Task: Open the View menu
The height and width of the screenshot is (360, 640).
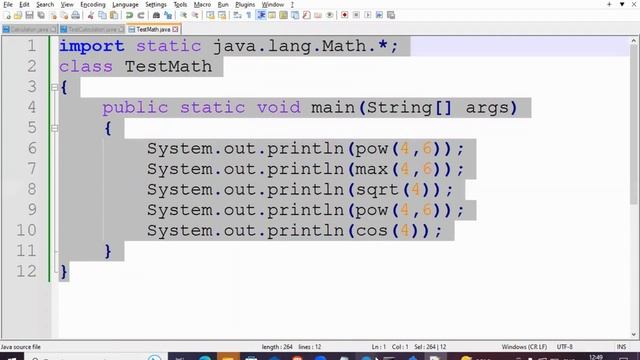Action: click(x=67, y=4)
